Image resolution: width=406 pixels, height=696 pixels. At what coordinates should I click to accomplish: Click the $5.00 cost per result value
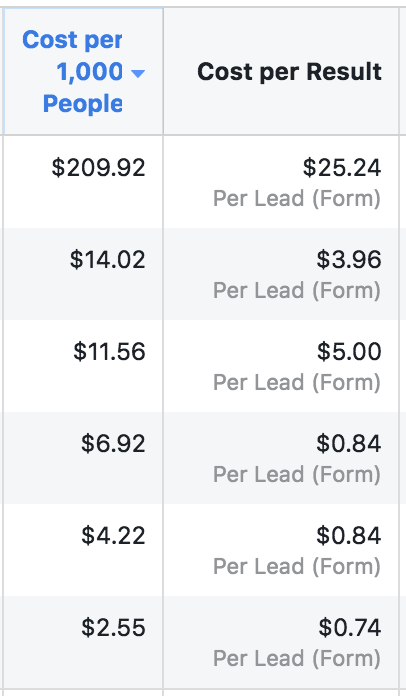pos(349,352)
